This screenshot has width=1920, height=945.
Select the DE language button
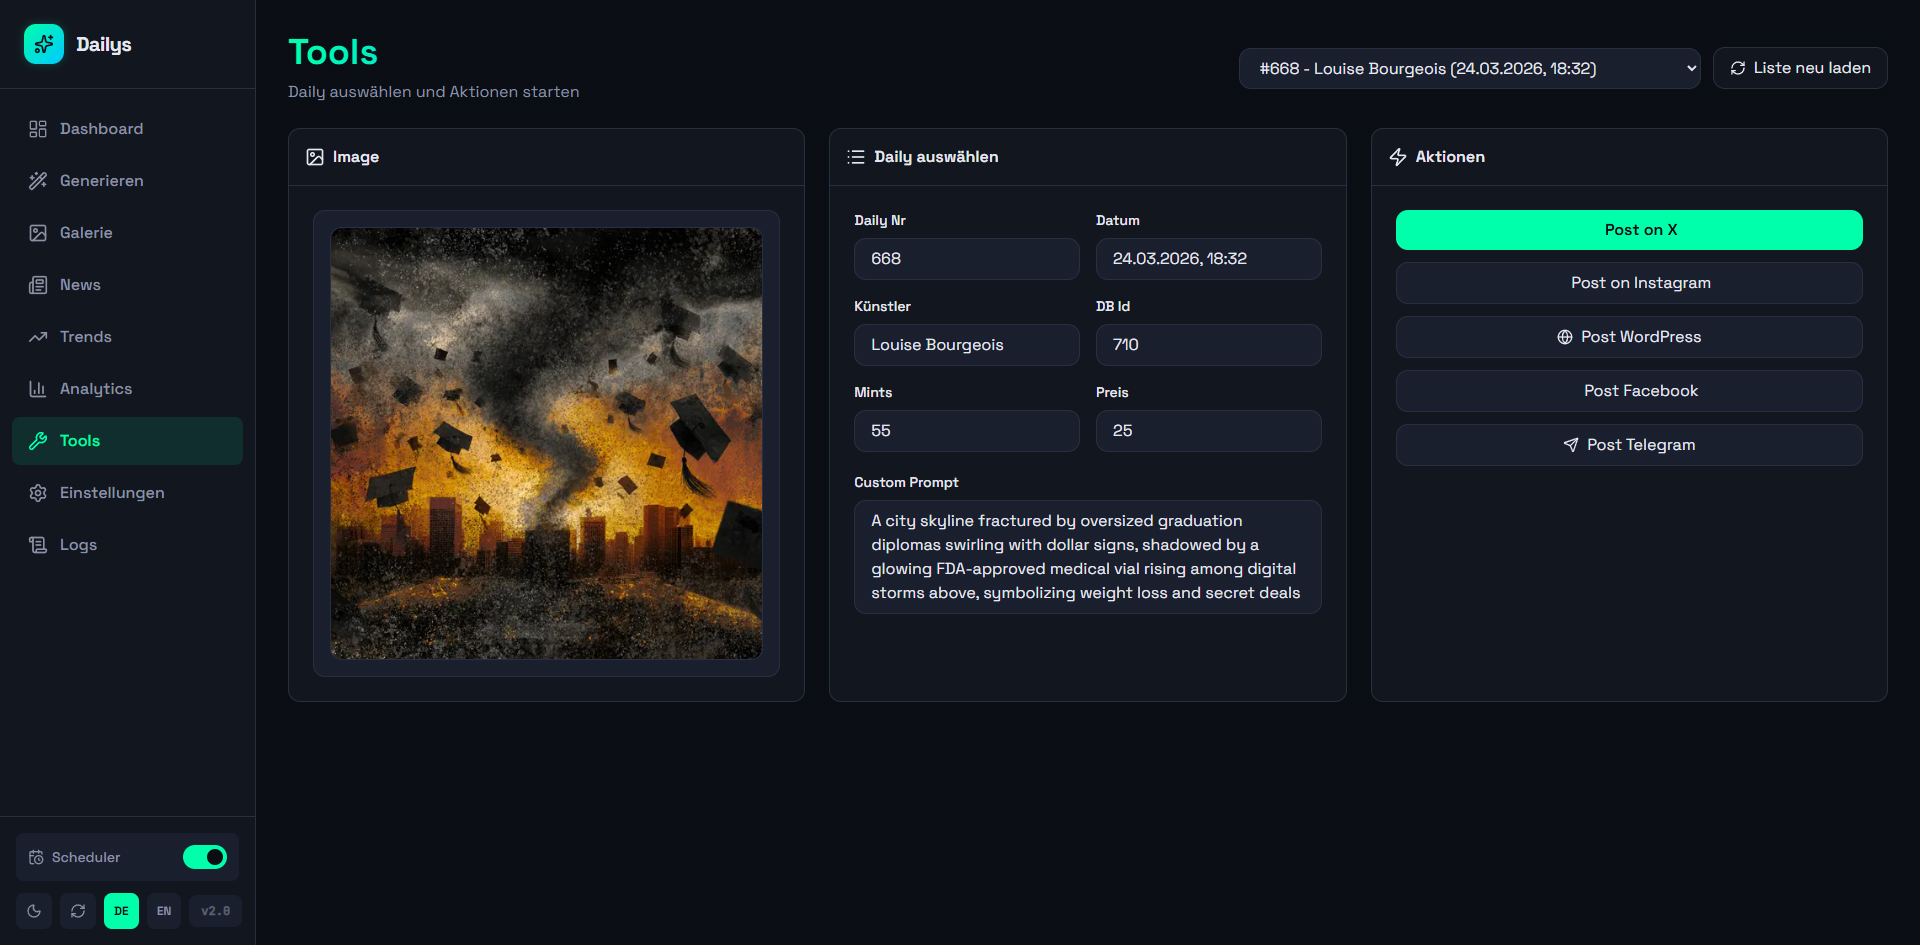pos(121,911)
